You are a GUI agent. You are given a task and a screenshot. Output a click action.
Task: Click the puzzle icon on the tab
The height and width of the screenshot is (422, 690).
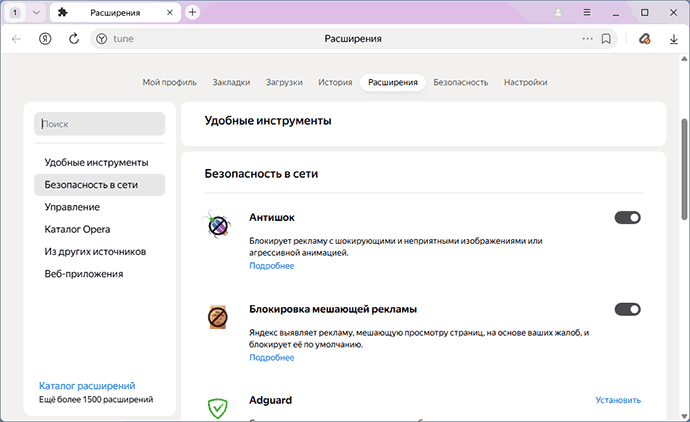[x=62, y=12]
